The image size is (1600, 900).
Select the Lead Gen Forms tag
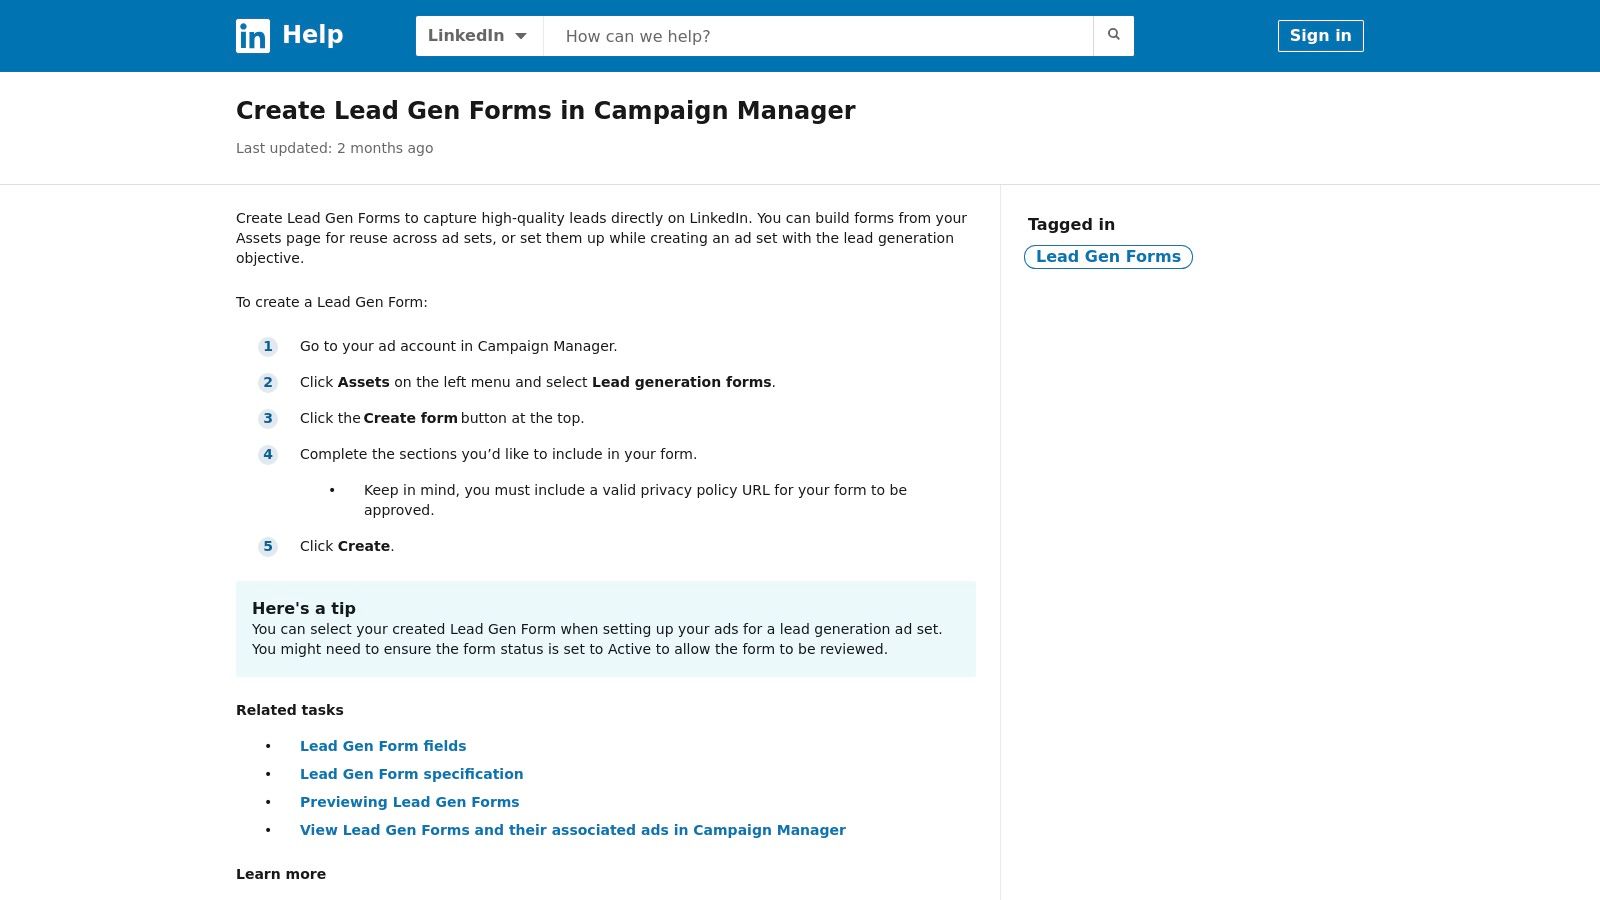(1108, 257)
